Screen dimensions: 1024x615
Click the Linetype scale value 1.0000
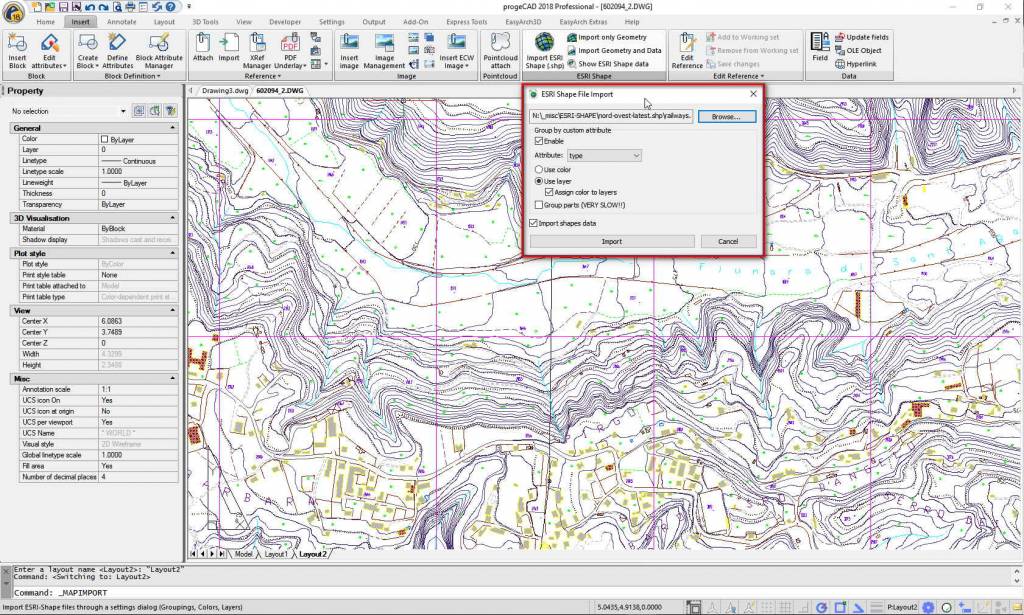pyautogui.click(x=138, y=172)
